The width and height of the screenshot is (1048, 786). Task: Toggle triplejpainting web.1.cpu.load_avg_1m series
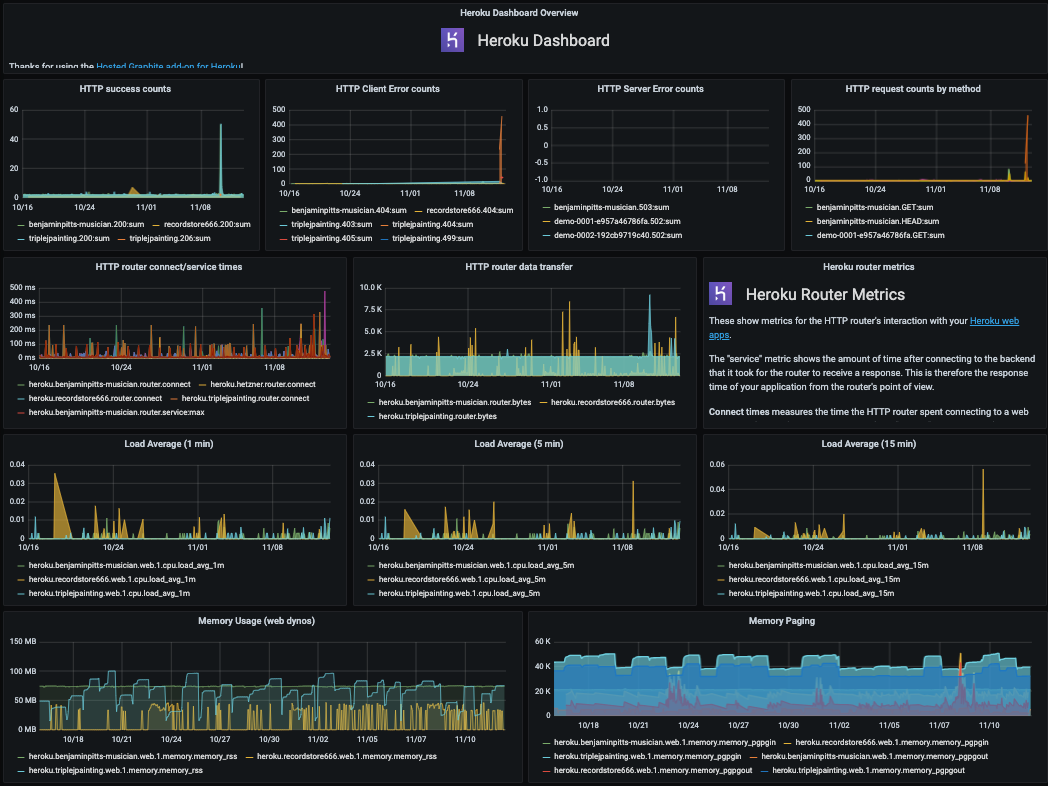point(109,594)
